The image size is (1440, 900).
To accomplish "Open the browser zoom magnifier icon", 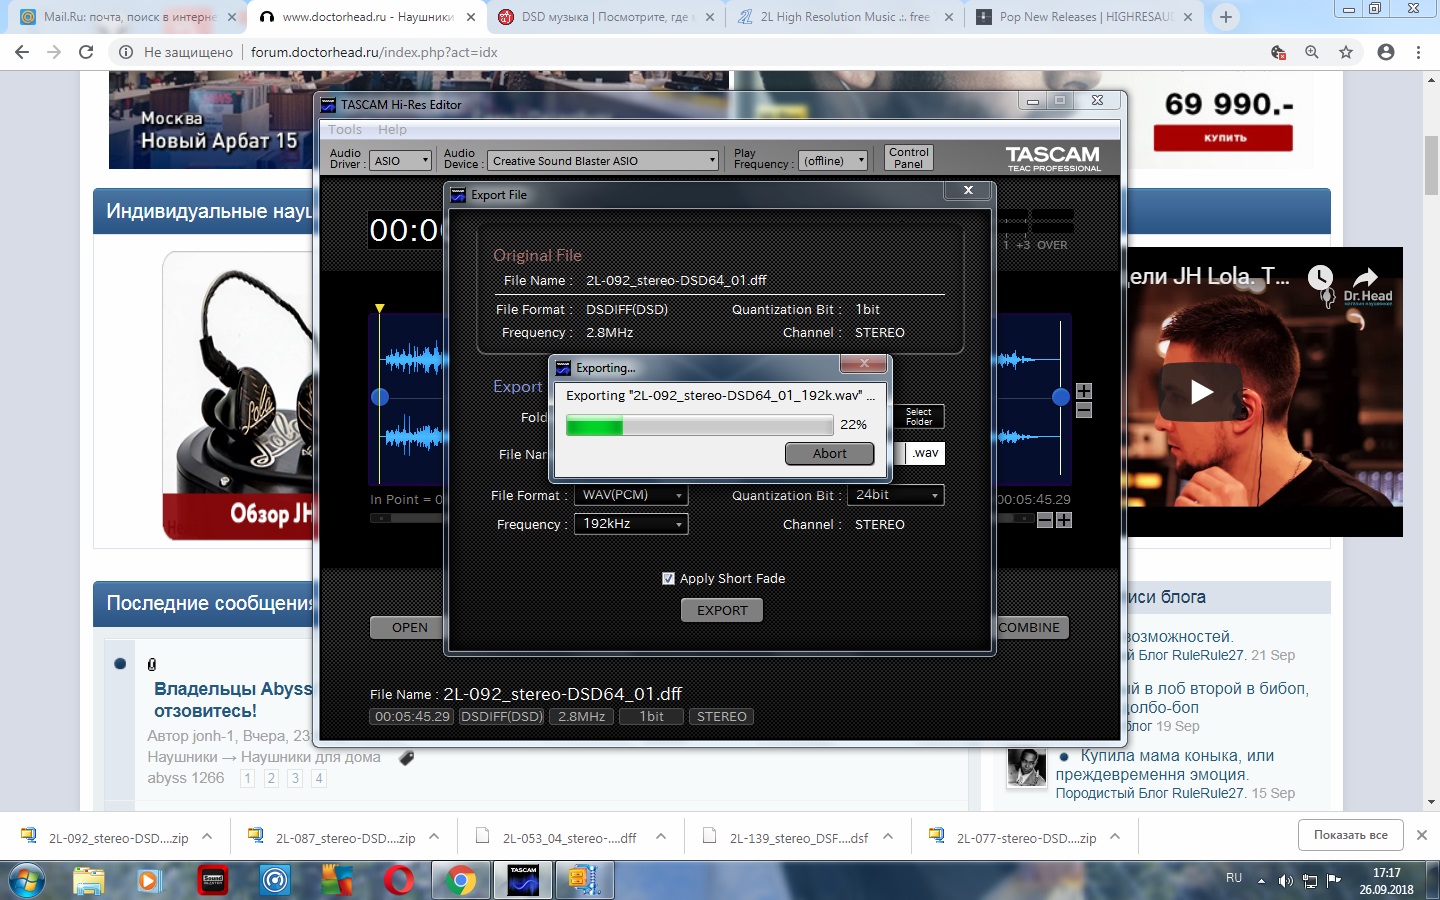I will click(1312, 52).
